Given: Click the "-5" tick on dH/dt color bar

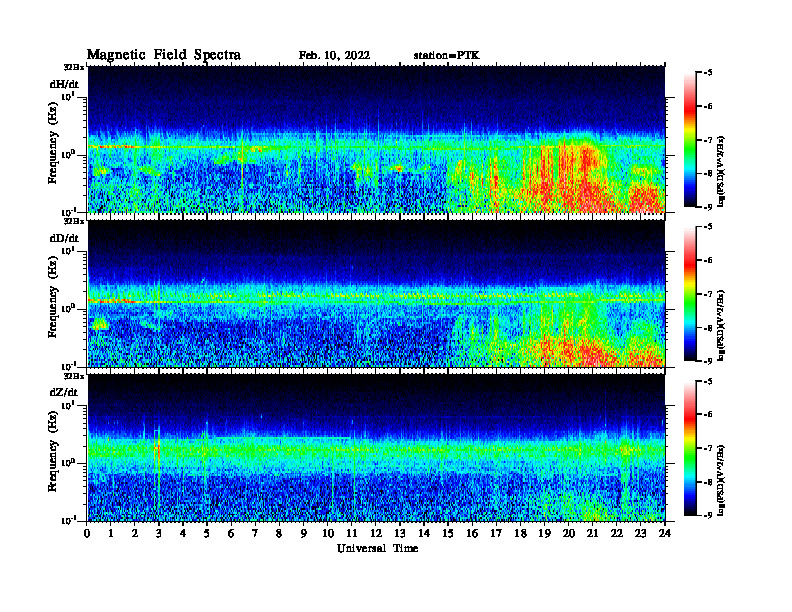Looking at the screenshot, I should (708, 73).
